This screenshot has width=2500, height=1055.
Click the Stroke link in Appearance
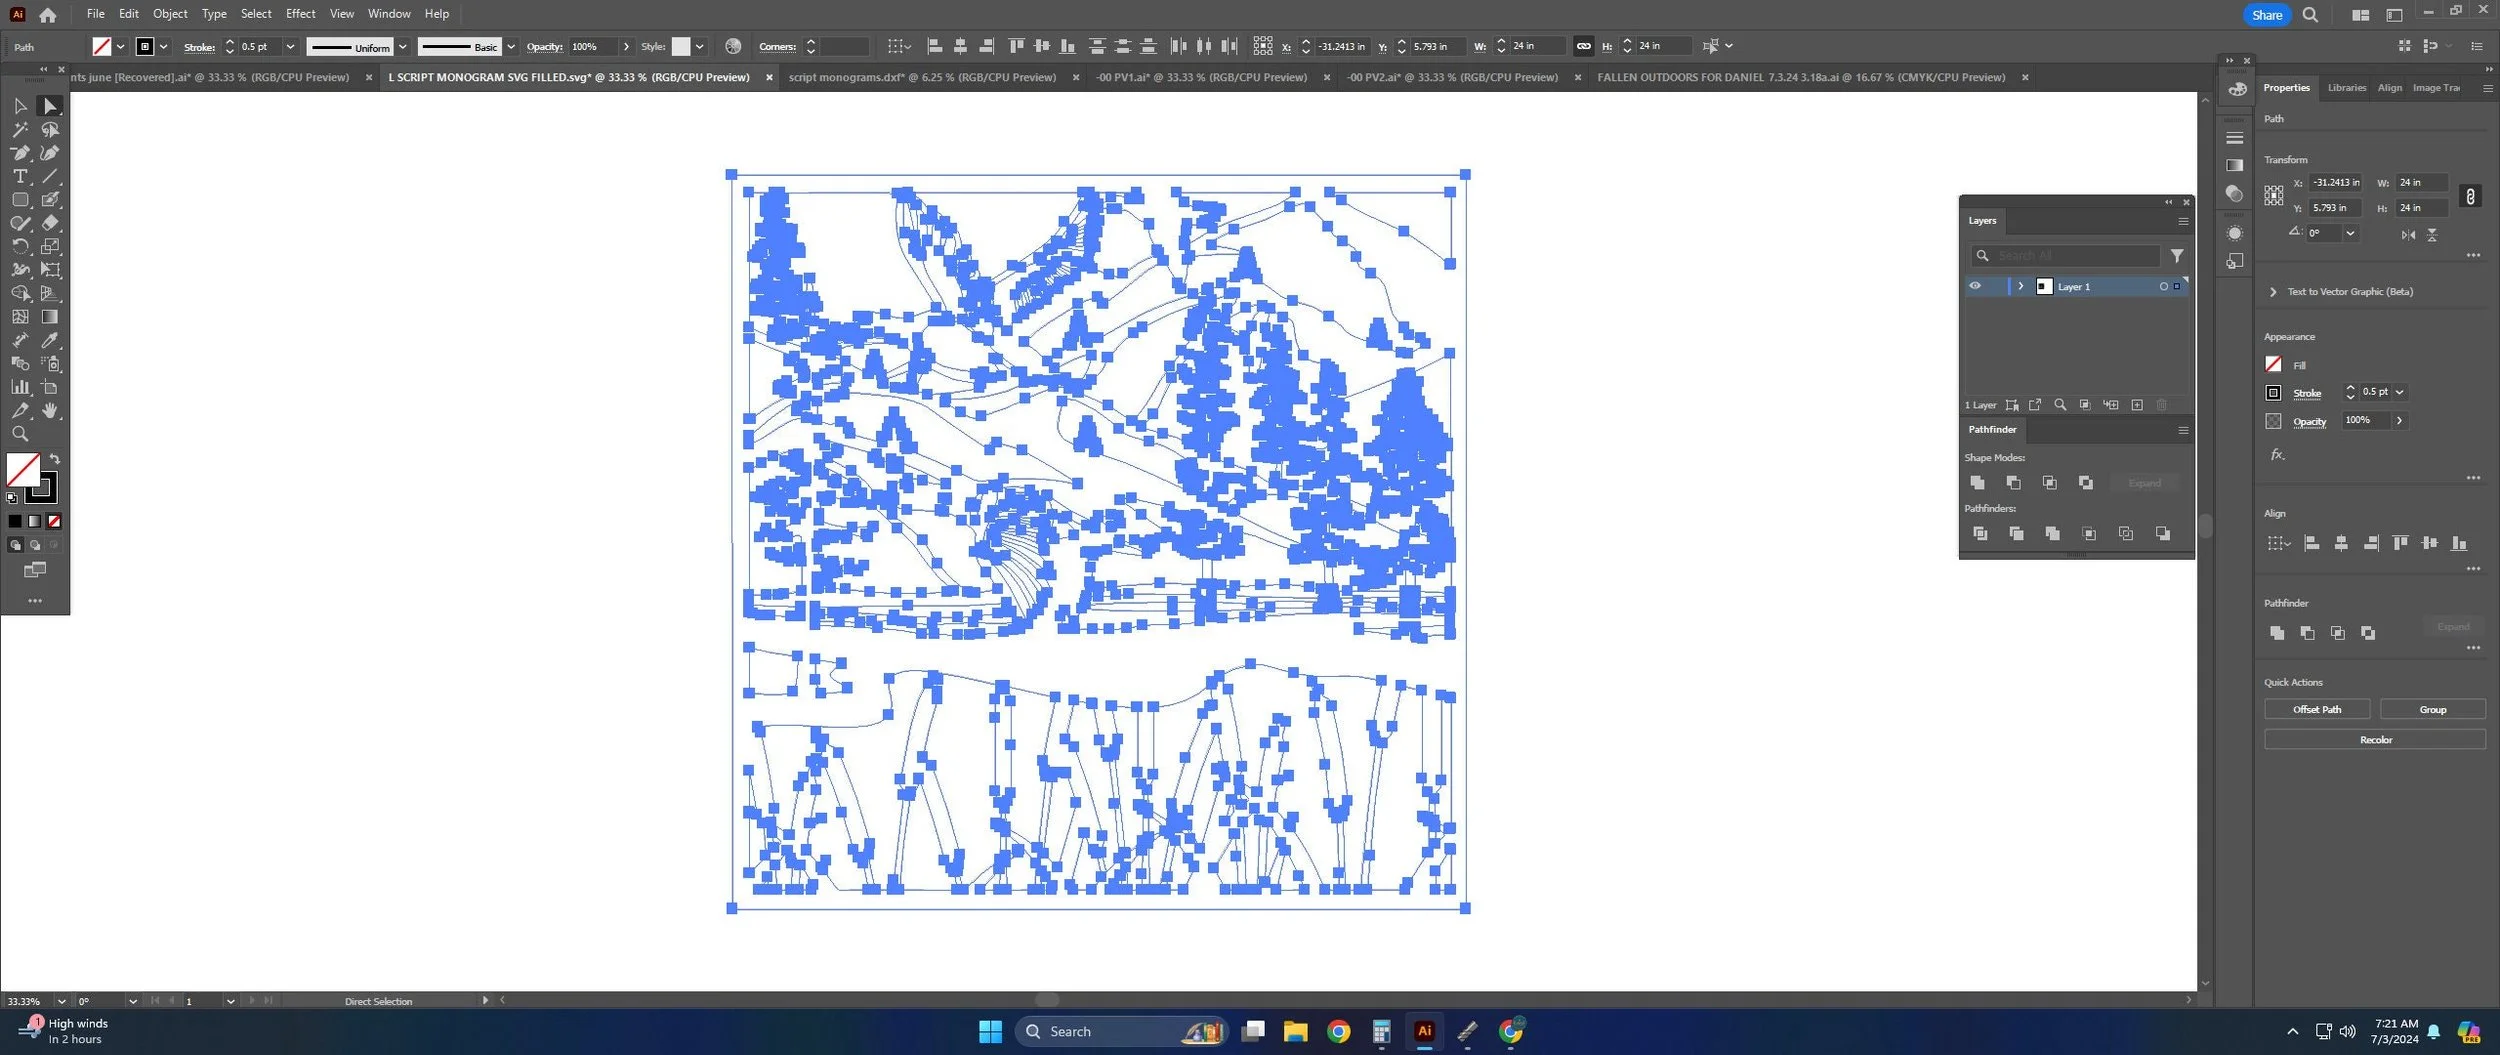pyautogui.click(x=2306, y=394)
